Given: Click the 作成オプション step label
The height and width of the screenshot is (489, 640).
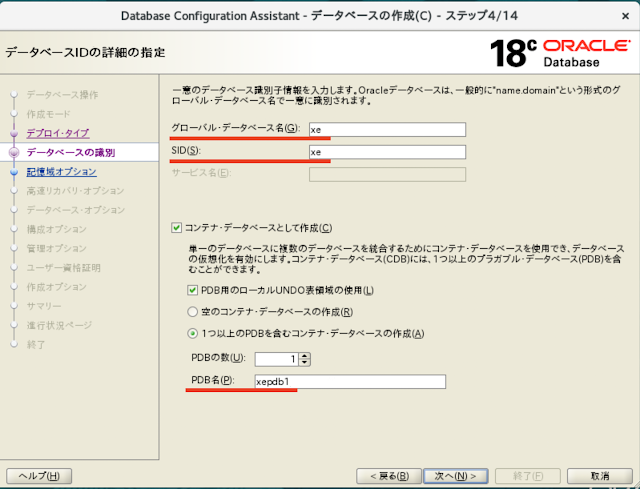Looking at the screenshot, I should tap(57, 287).
